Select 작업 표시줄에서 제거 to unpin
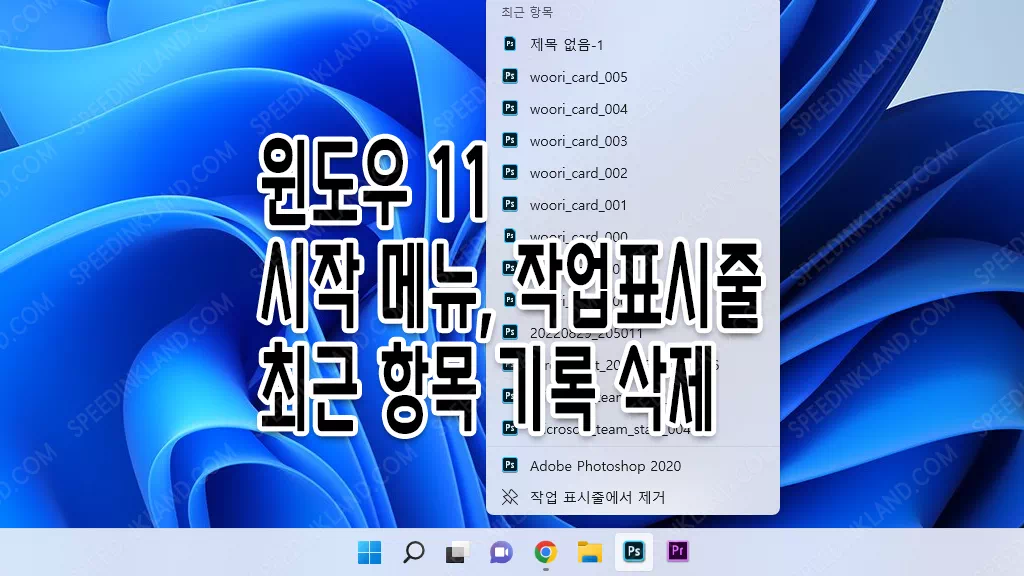 597,497
